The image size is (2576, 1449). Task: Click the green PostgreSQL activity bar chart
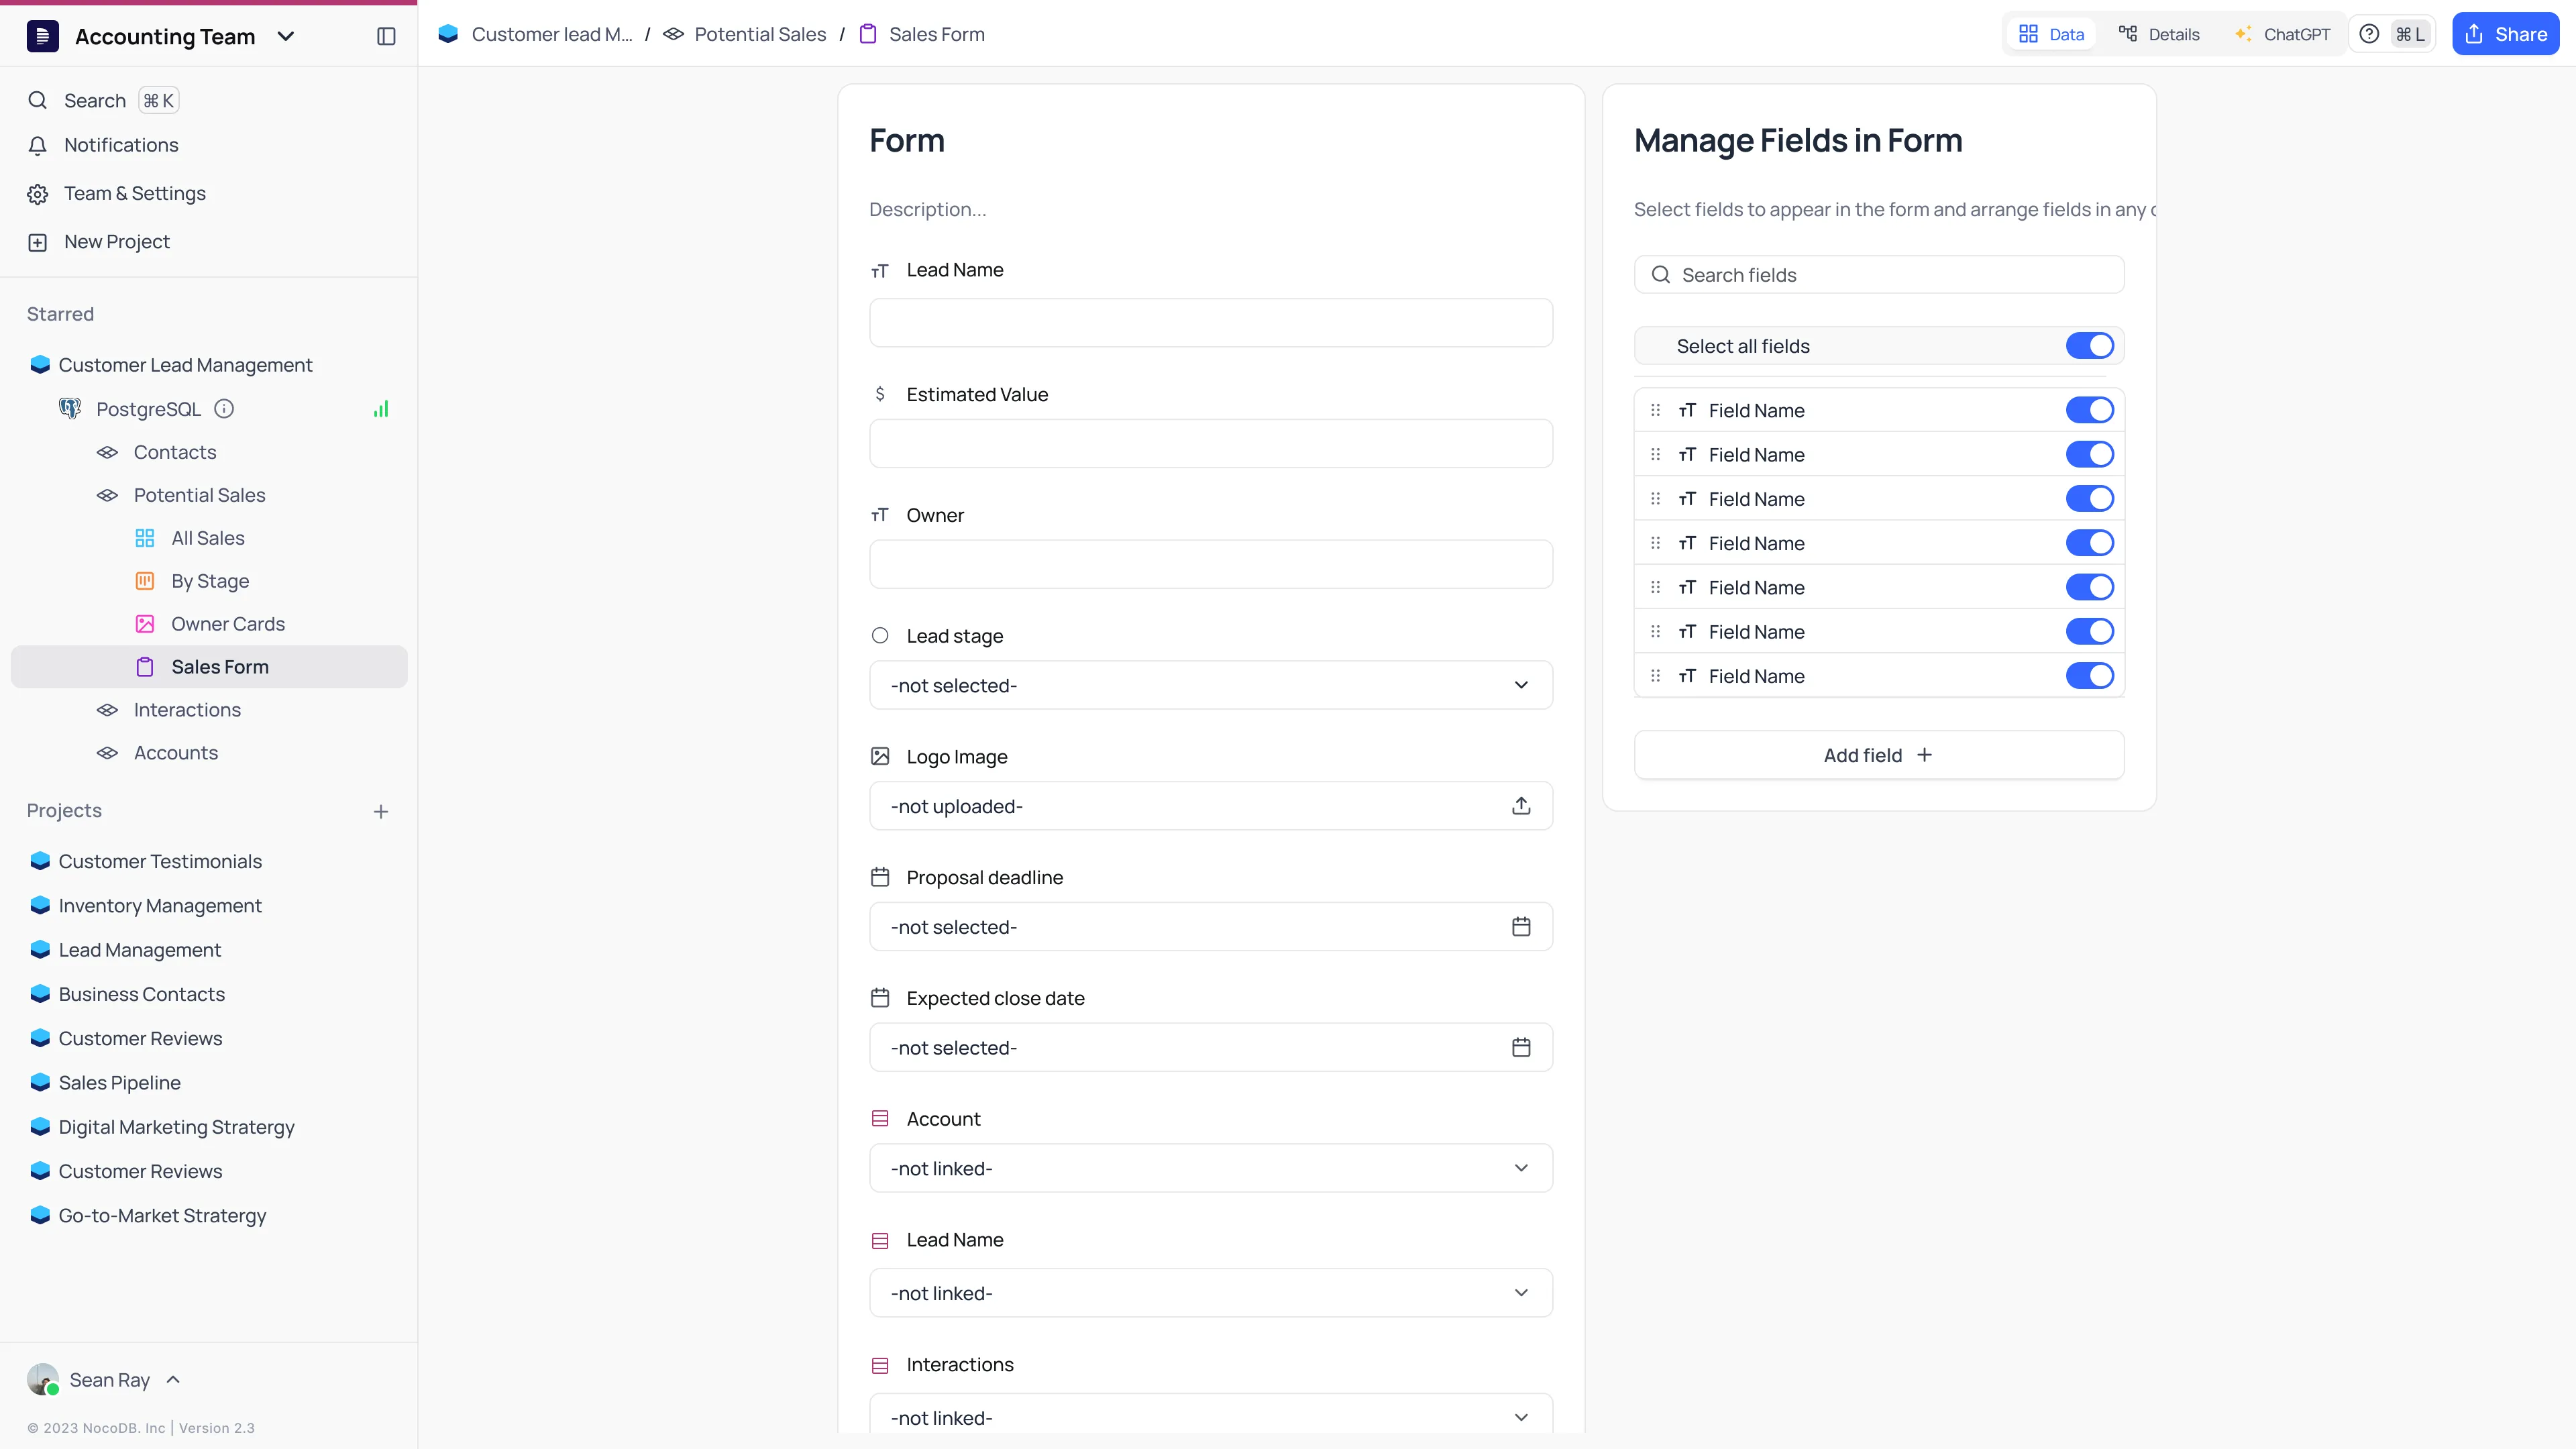[381, 408]
